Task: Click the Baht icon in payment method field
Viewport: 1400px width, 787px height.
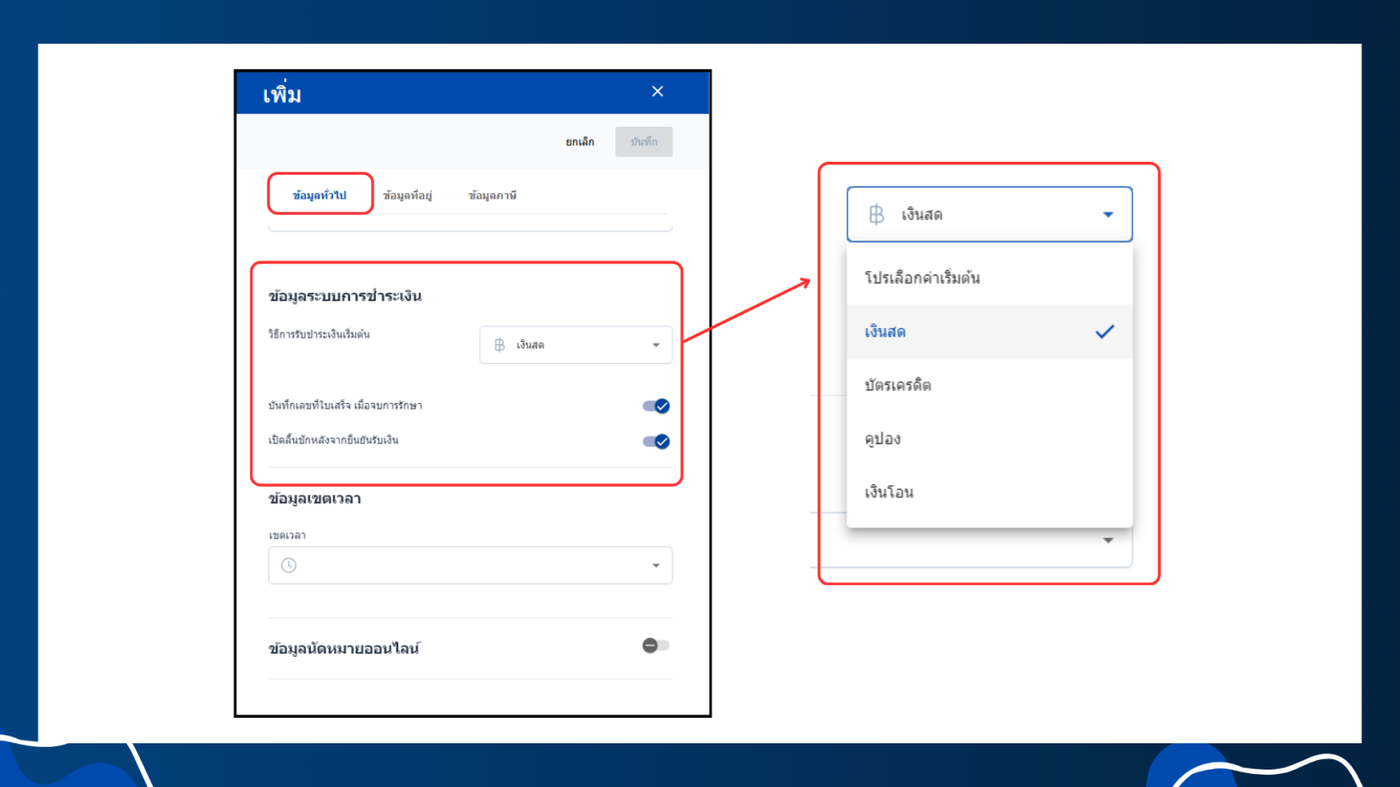Action: click(x=499, y=345)
